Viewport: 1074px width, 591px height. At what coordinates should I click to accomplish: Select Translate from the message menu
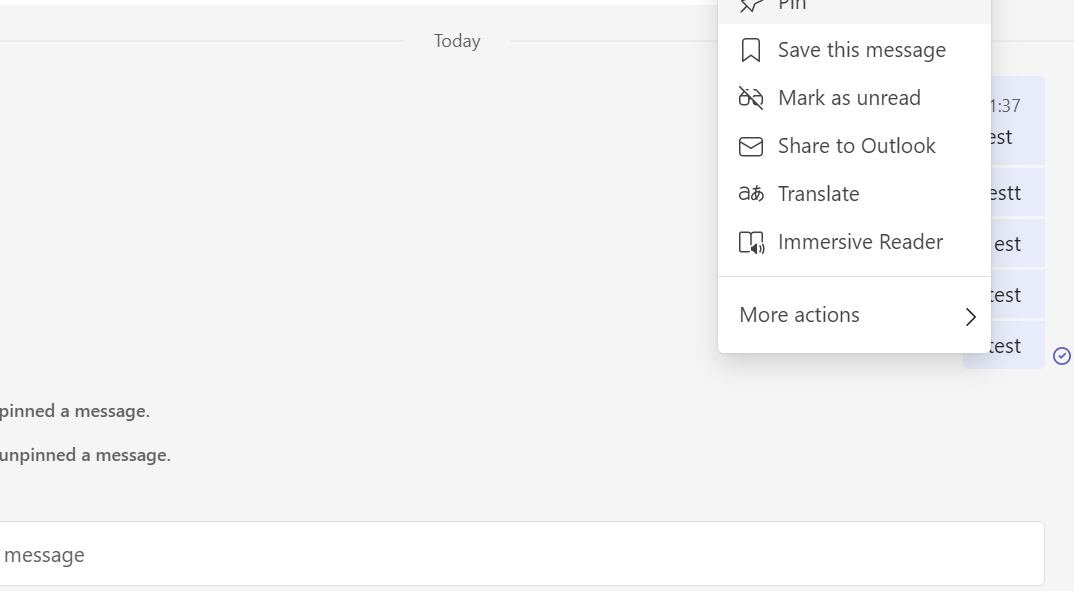point(818,193)
